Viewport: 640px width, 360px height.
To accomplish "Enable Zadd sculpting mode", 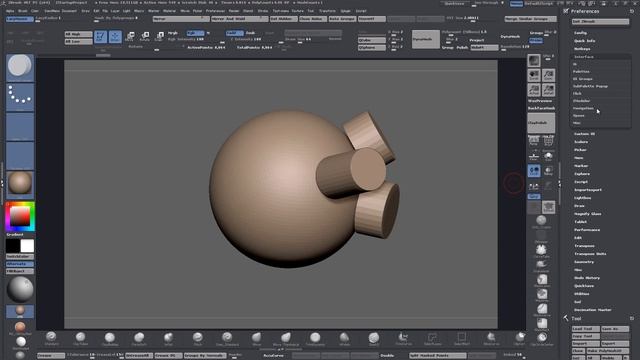I will coord(234,33).
